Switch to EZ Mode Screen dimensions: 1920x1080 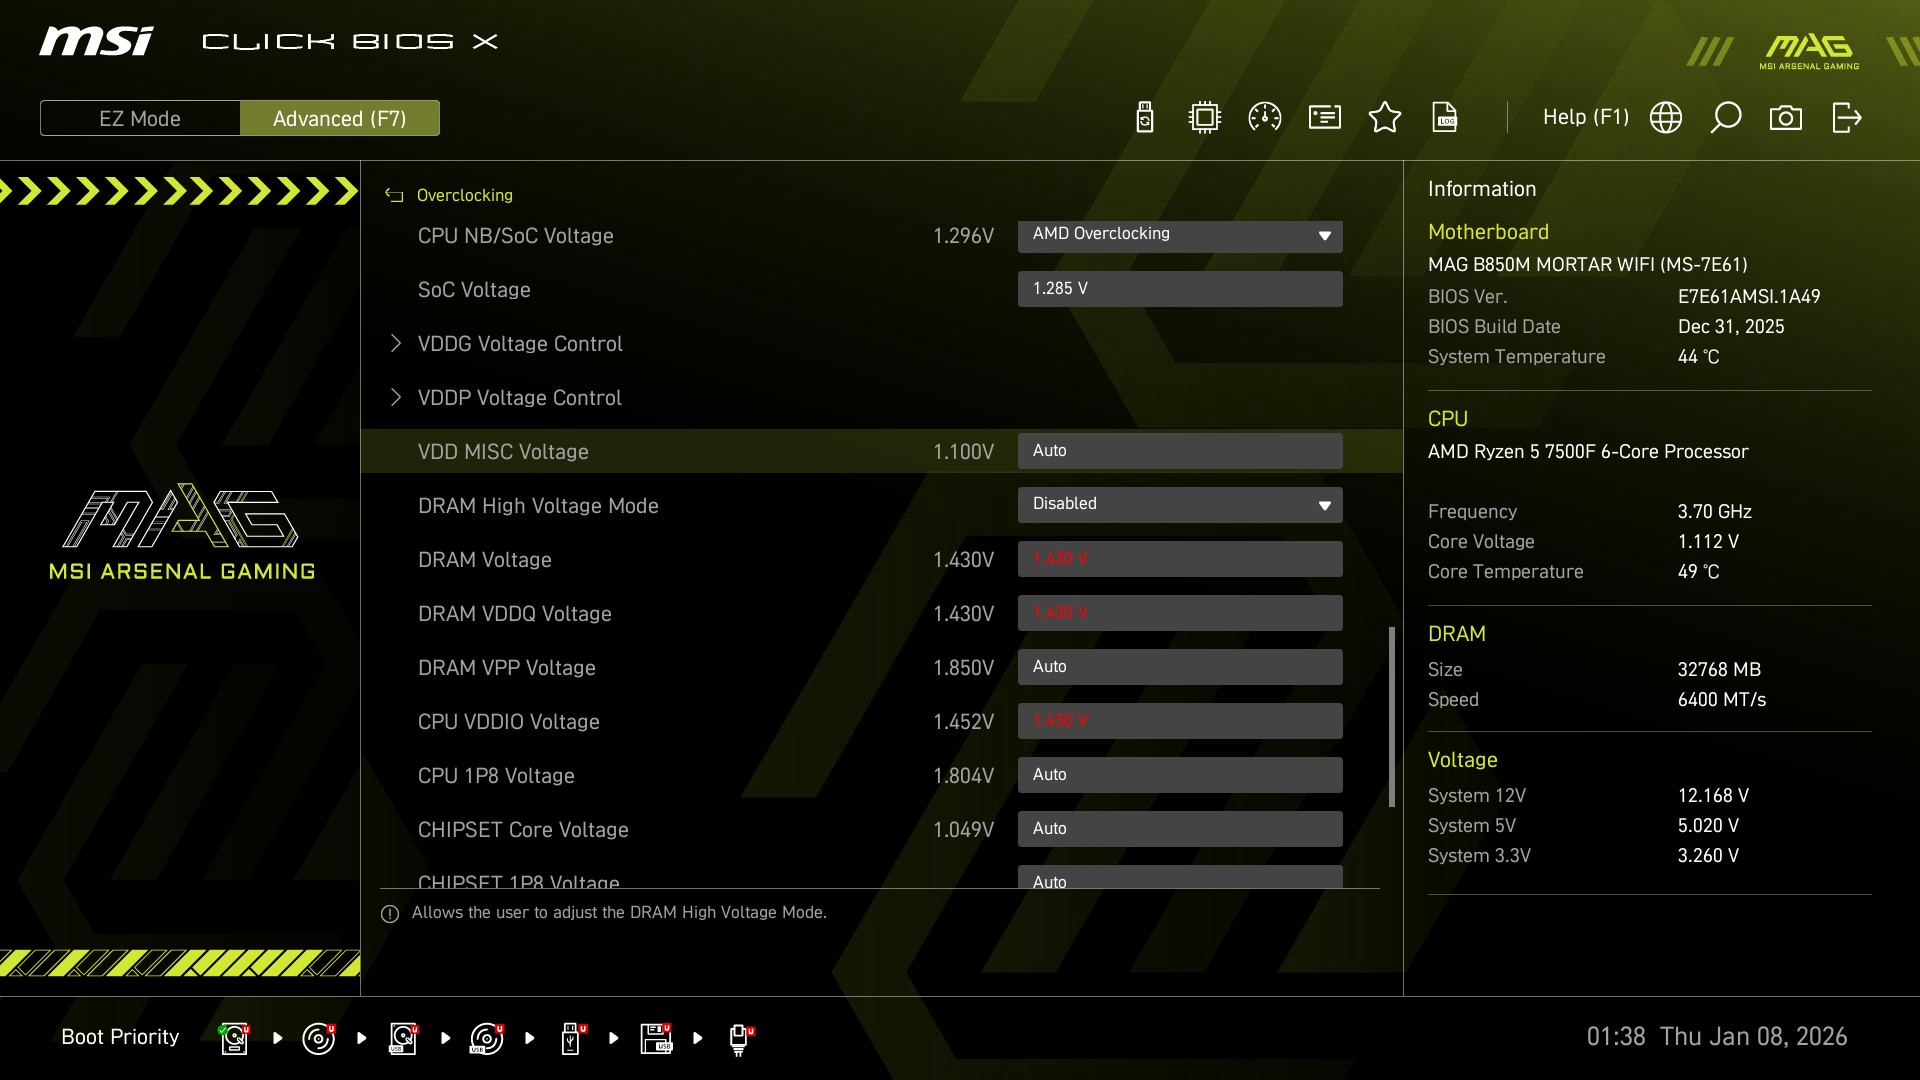coord(140,118)
